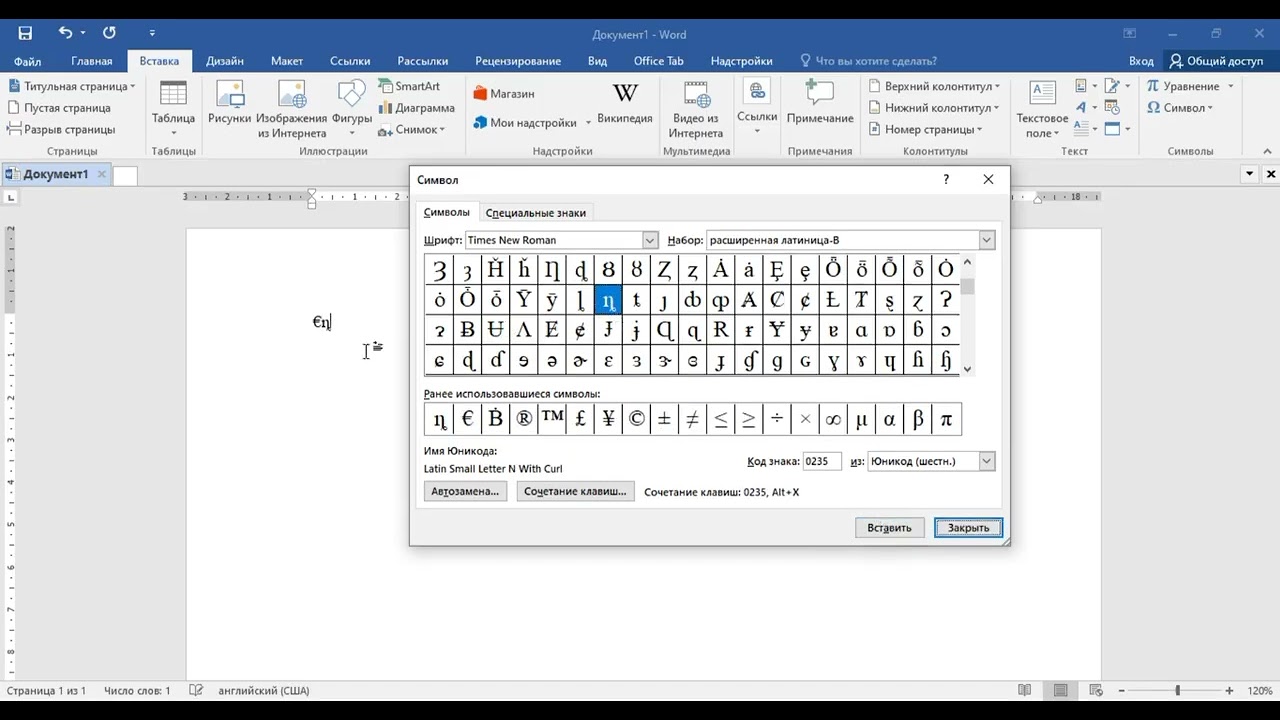The image size is (1280, 720).
Task: Close the Symbol dialog with X
Action: (988, 180)
